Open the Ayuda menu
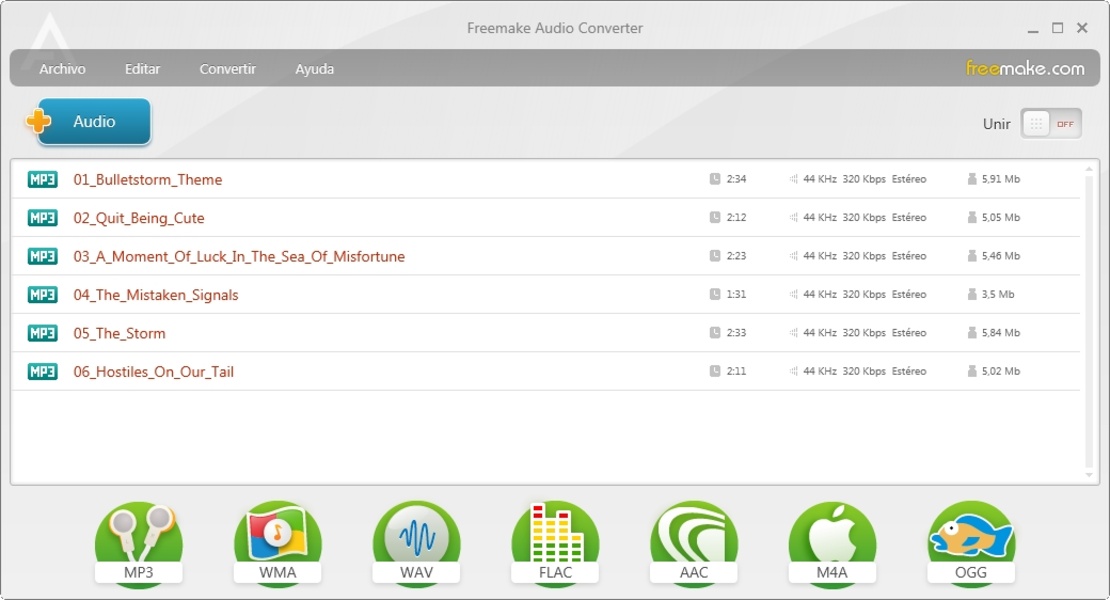This screenshot has height=600, width=1110. [314, 69]
